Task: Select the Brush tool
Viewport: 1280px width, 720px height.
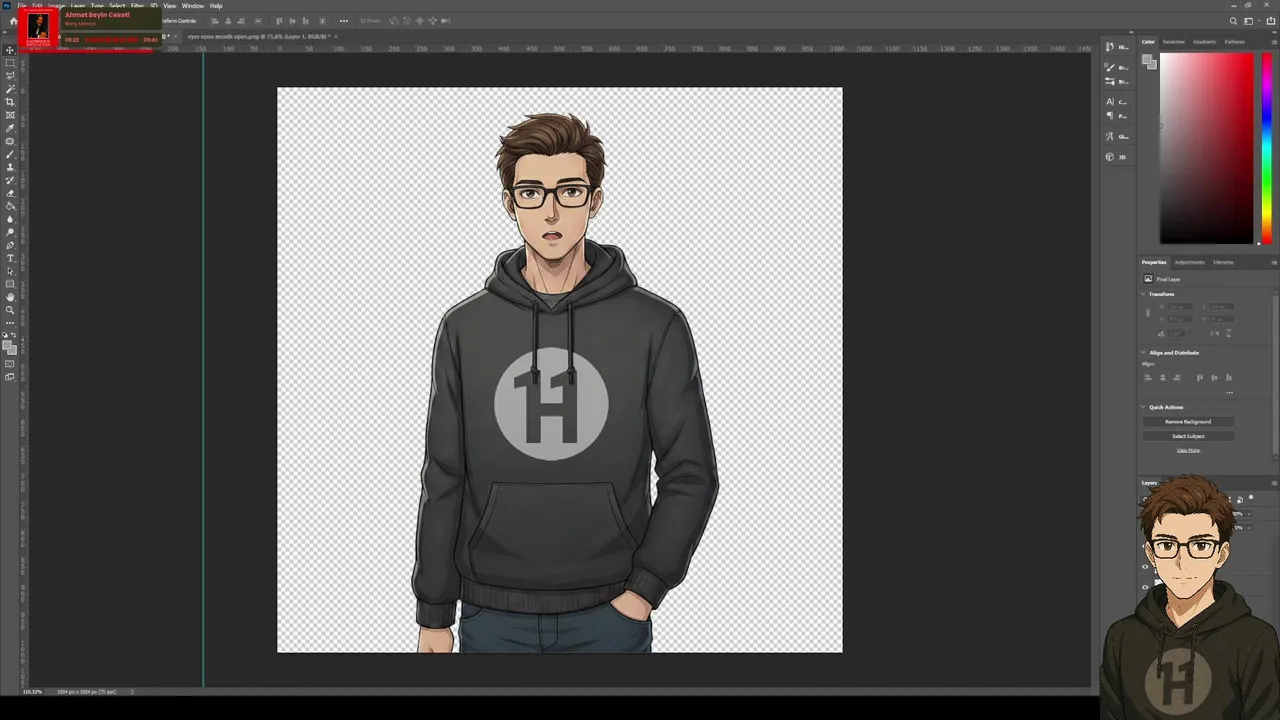Action: tap(11, 154)
